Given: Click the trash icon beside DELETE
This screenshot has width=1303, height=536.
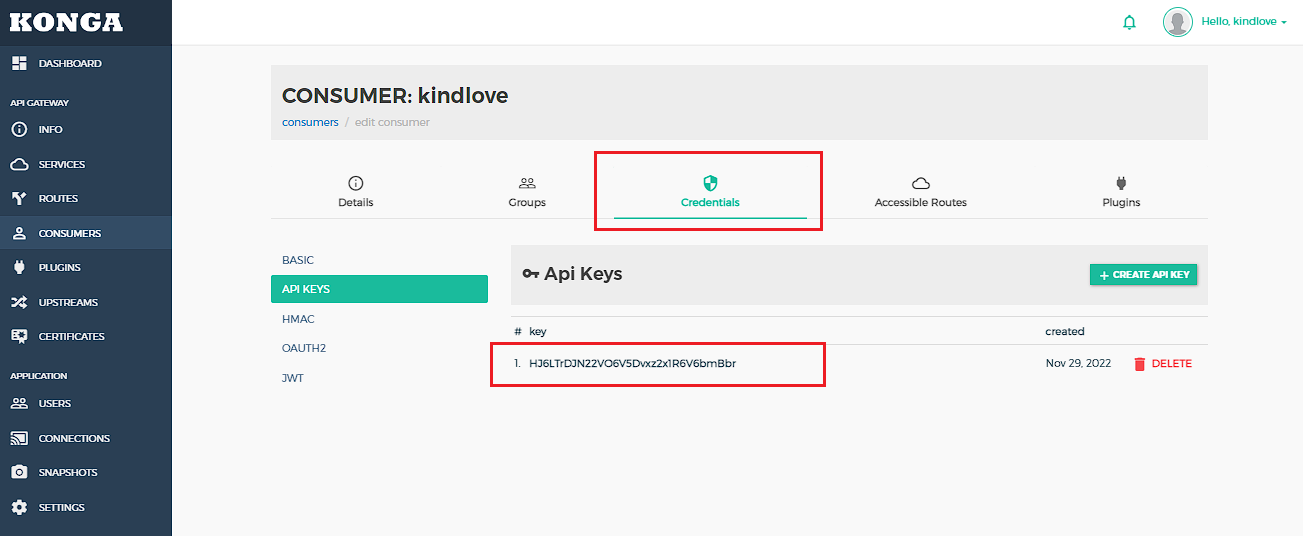Looking at the screenshot, I should 1140,364.
